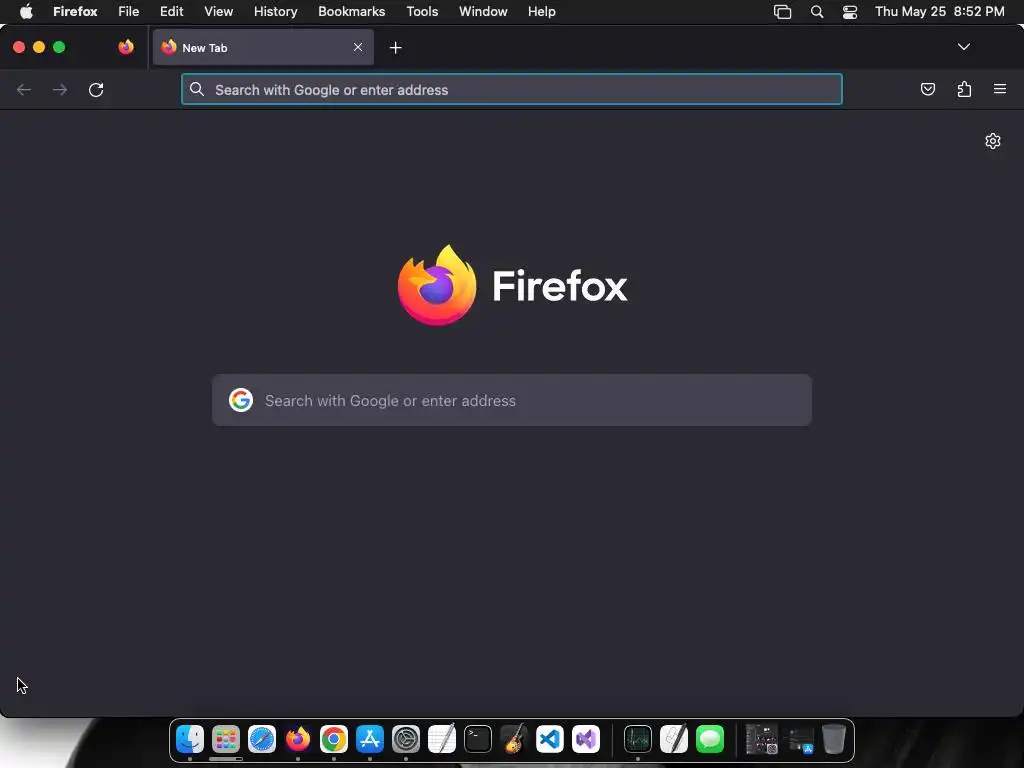
Task: Launch Messages from the Dock
Action: tap(710, 739)
